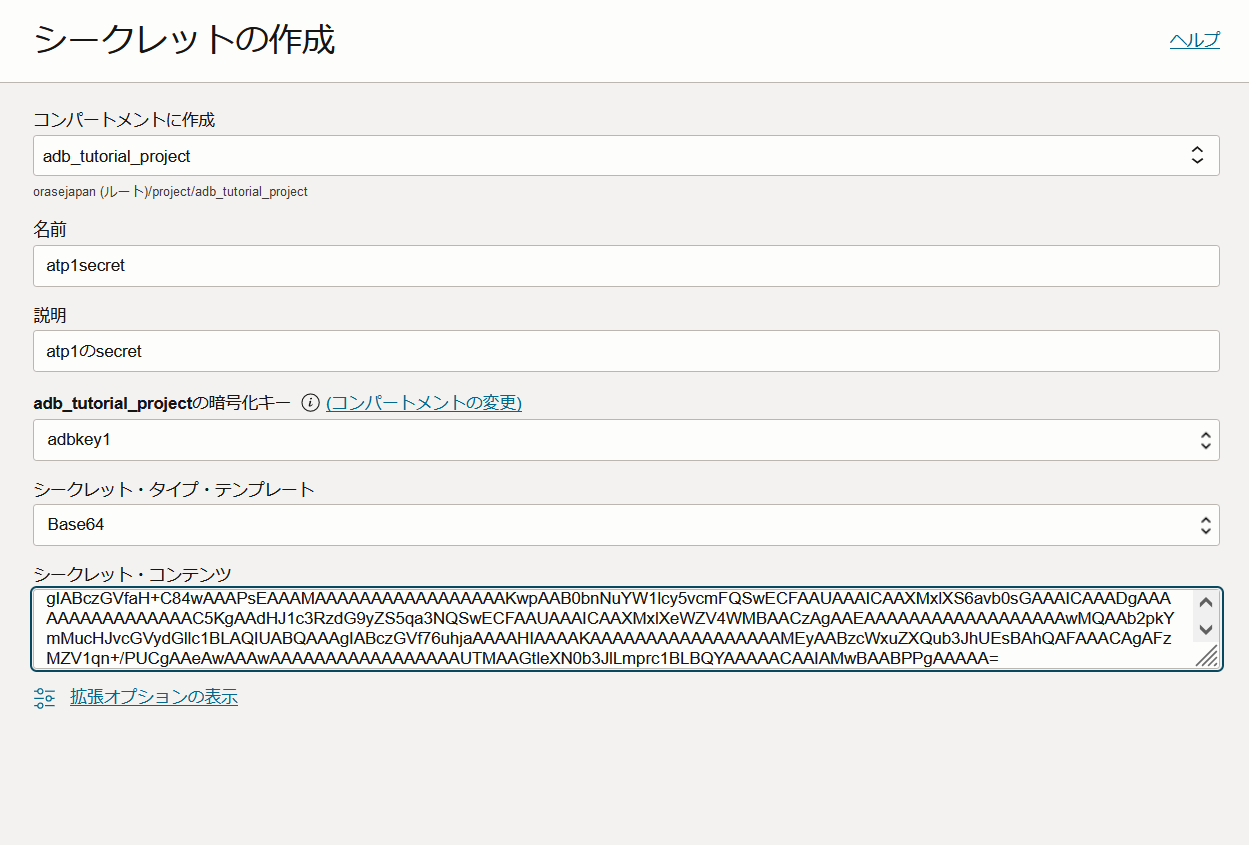The image size is (1249, 845).
Task: Open the encryption key dropdown showing adbkey1
Action: [626, 440]
